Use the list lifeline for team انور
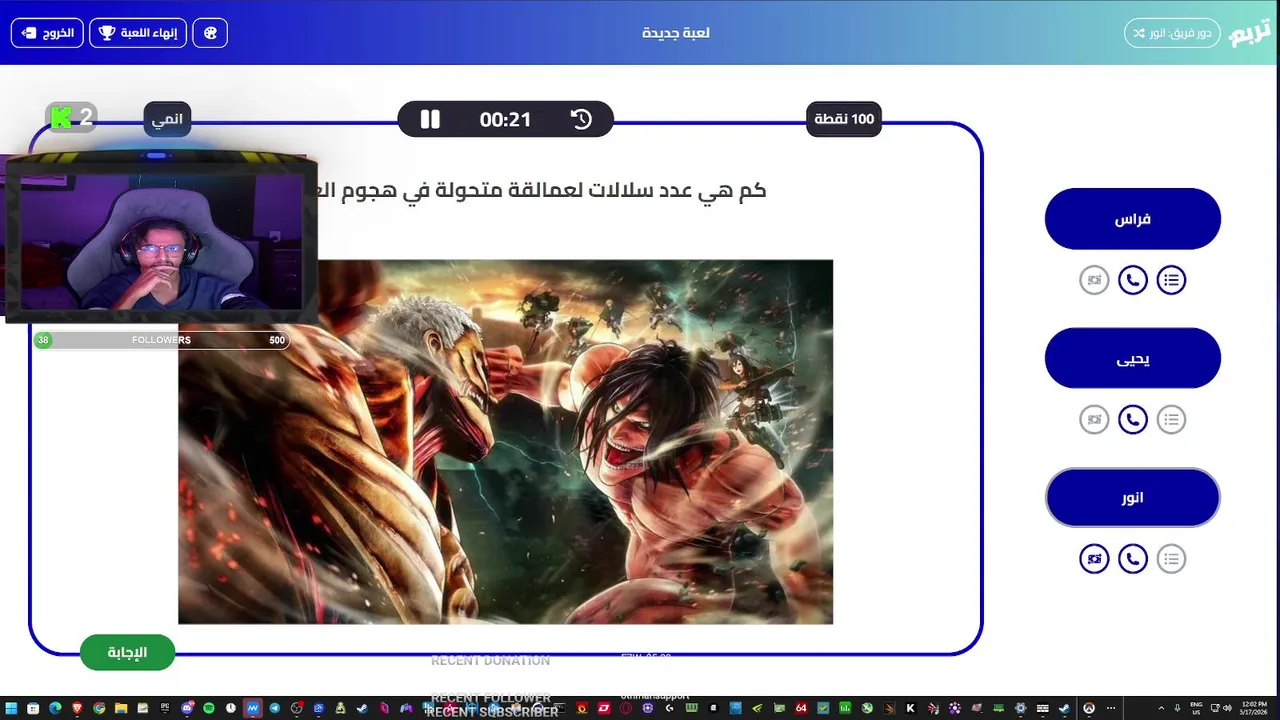Viewport: 1280px width, 720px height. [1171, 558]
